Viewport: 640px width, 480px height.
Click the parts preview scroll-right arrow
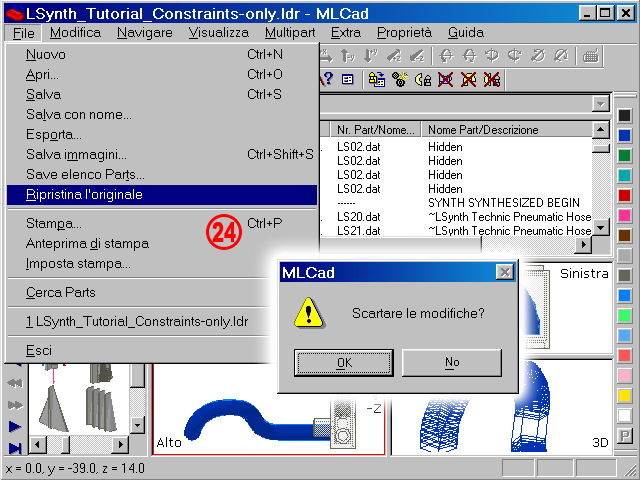(120, 444)
